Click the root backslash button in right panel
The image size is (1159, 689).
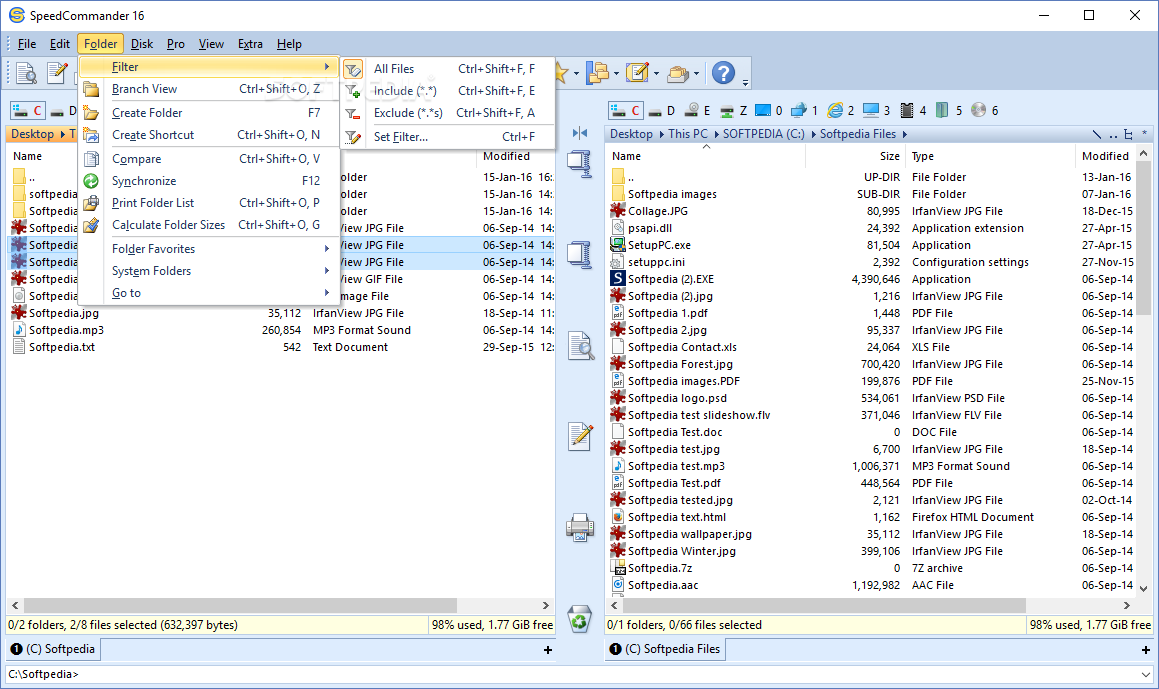[x=1097, y=135]
